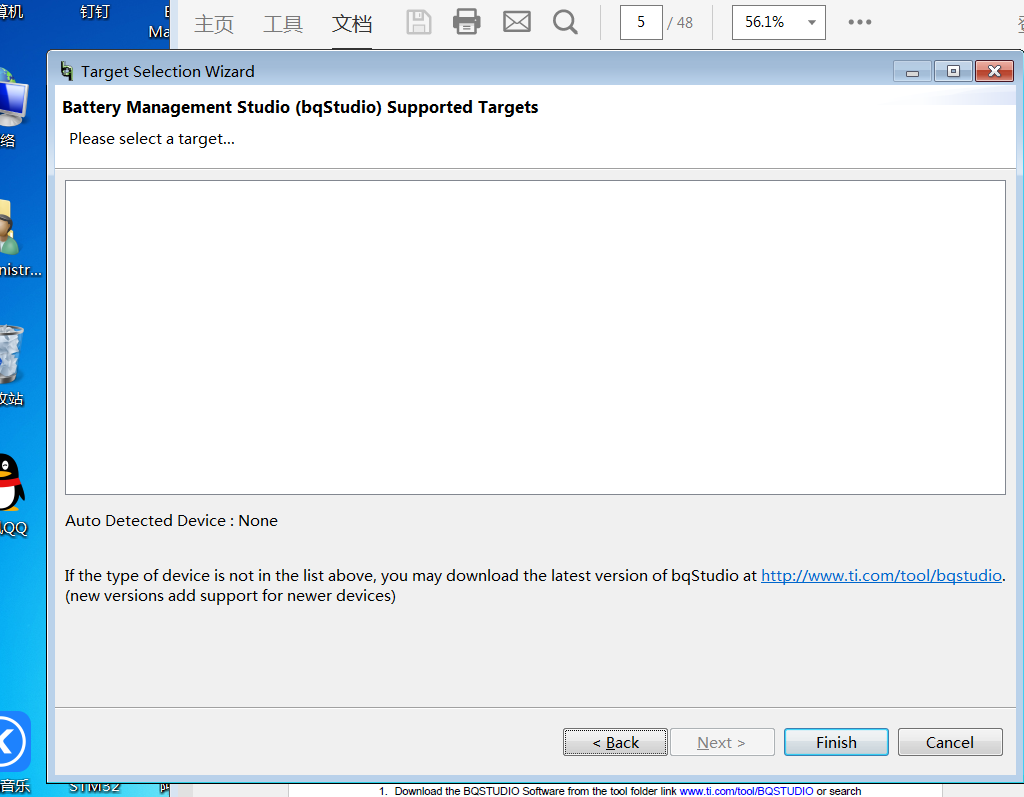Open the zoom level dropdown showing 56.1%
Image resolution: width=1024 pixels, height=797 pixels.
(778, 21)
